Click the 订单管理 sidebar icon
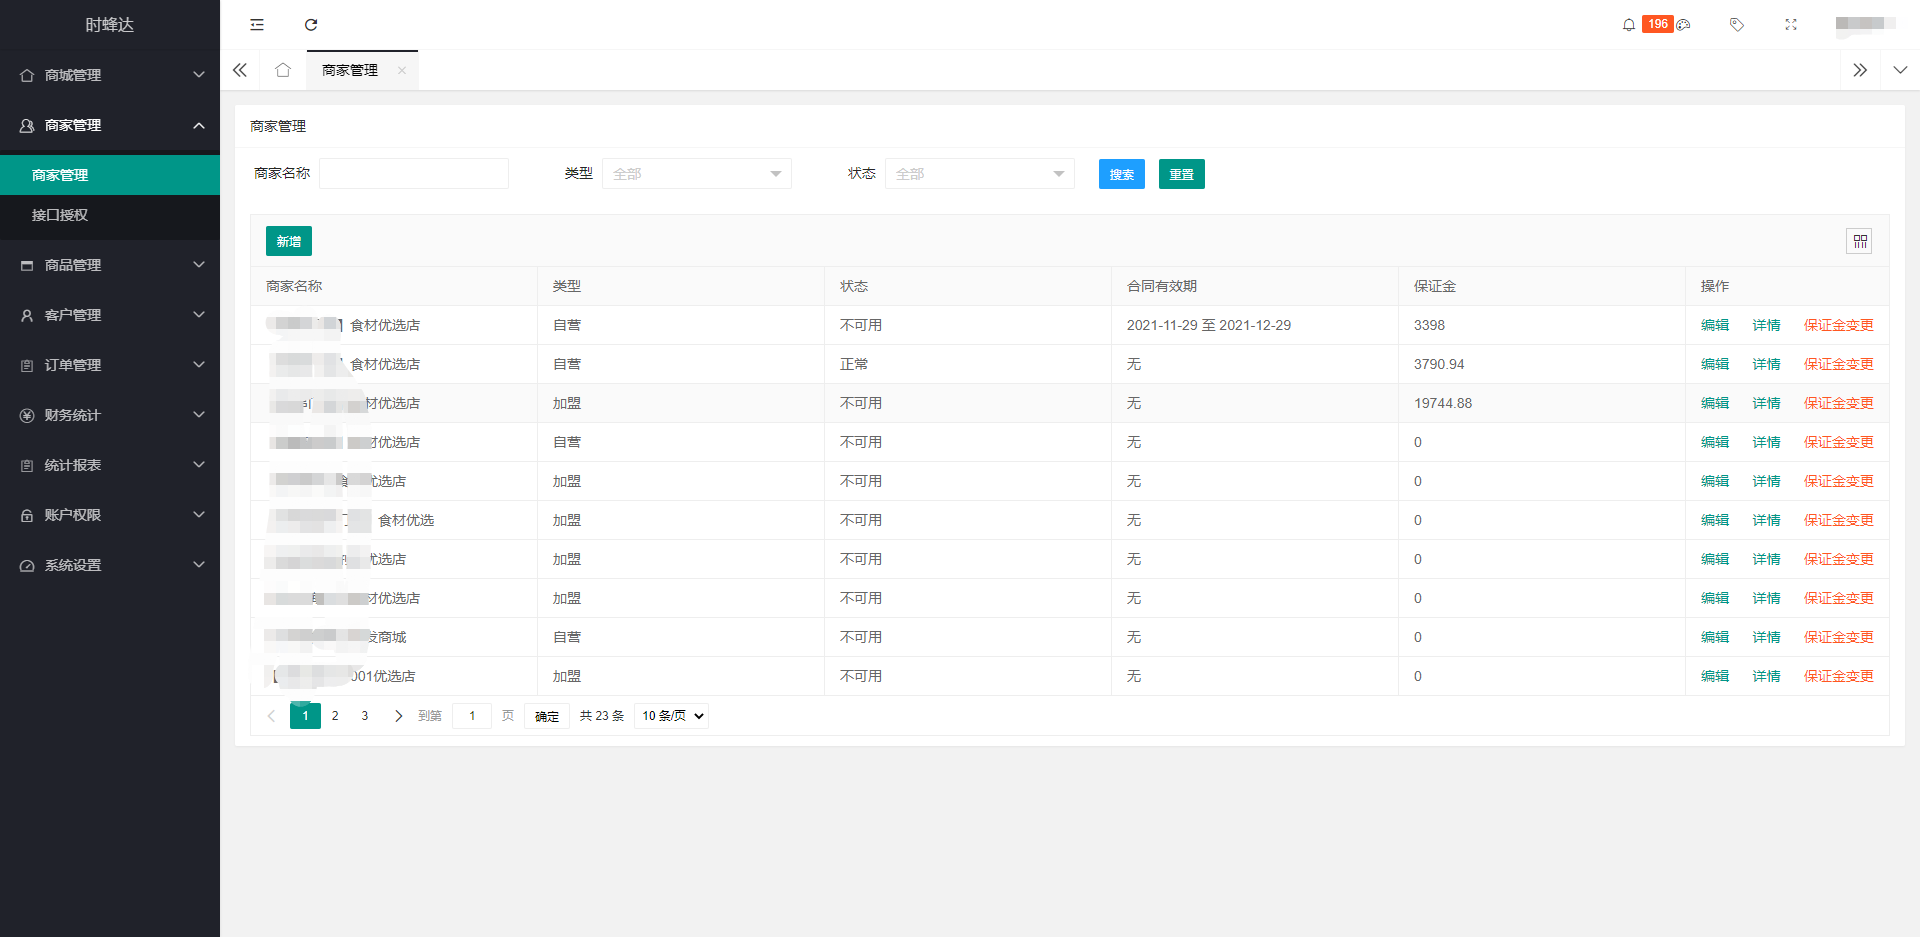Image resolution: width=1920 pixels, height=937 pixels. coord(27,365)
